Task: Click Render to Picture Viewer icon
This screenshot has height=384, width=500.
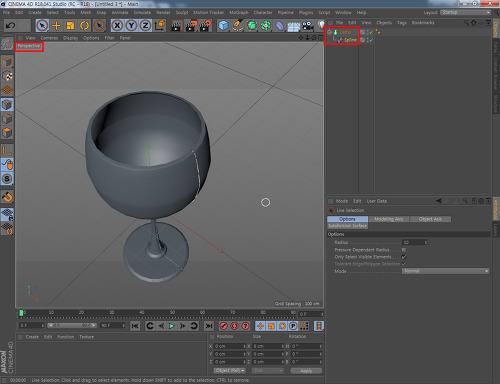Action: coord(191,26)
